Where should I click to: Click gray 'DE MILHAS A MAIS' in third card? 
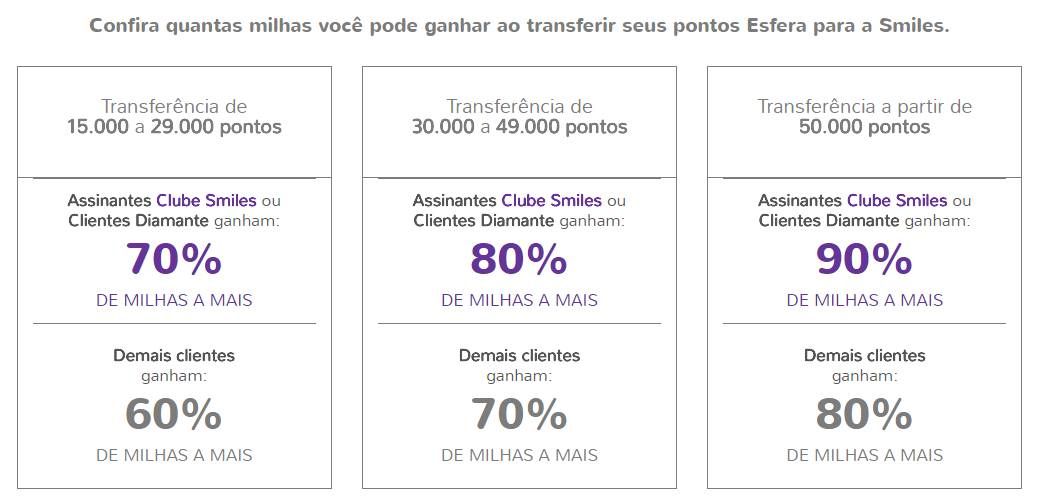(864, 455)
